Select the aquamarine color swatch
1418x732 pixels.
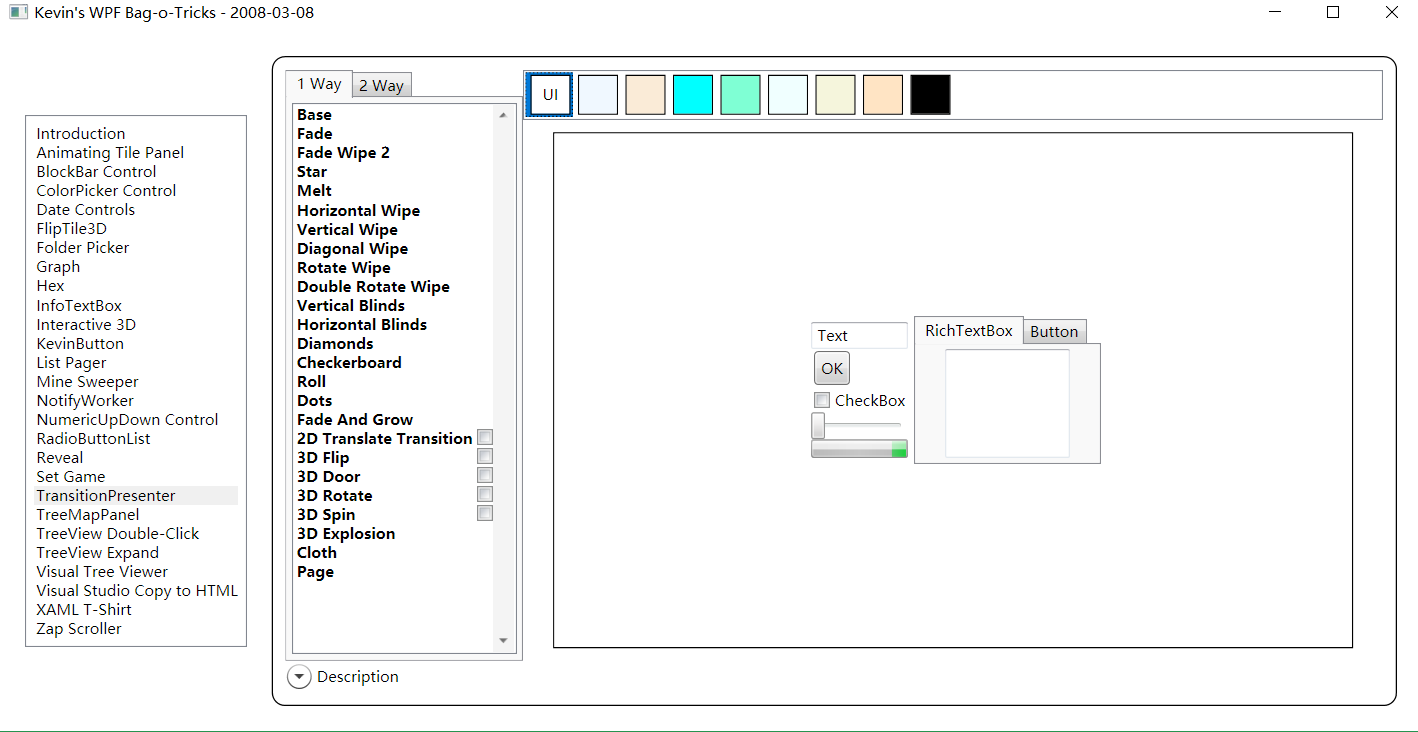(x=740, y=95)
